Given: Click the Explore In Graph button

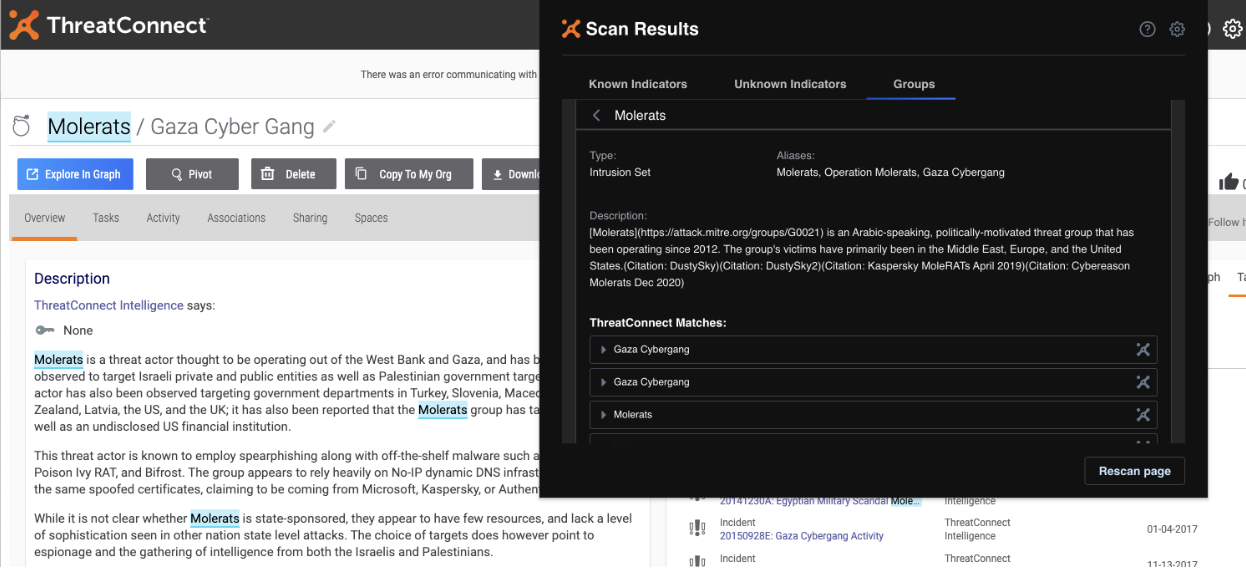Looking at the screenshot, I should (x=75, y=174).
